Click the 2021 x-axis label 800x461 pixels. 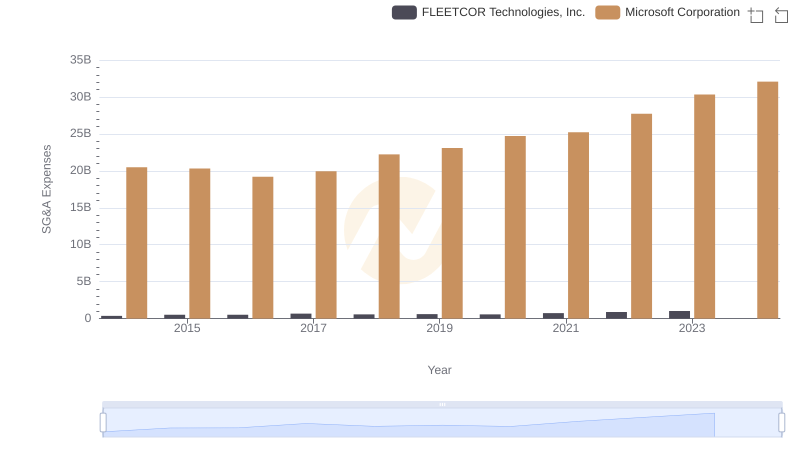tap(566, 328)
